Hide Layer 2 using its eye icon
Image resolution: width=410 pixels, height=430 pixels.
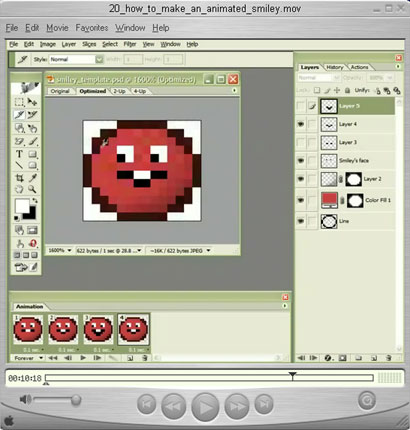[x=301, y=179]
